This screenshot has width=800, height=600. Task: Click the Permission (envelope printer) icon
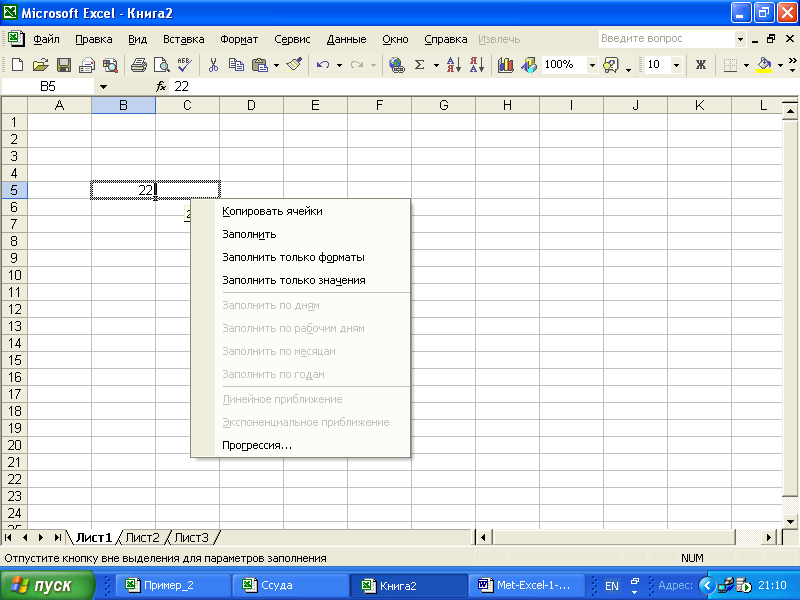pos(87,65)
